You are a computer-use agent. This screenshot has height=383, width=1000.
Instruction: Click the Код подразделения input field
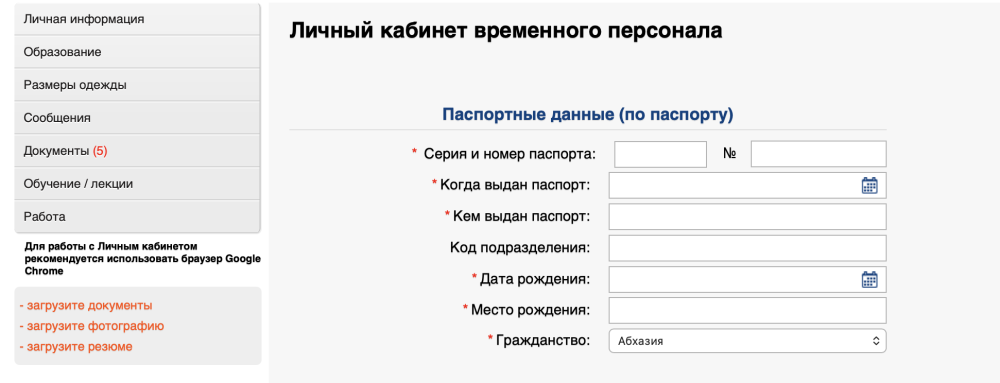tap(747, 248)
